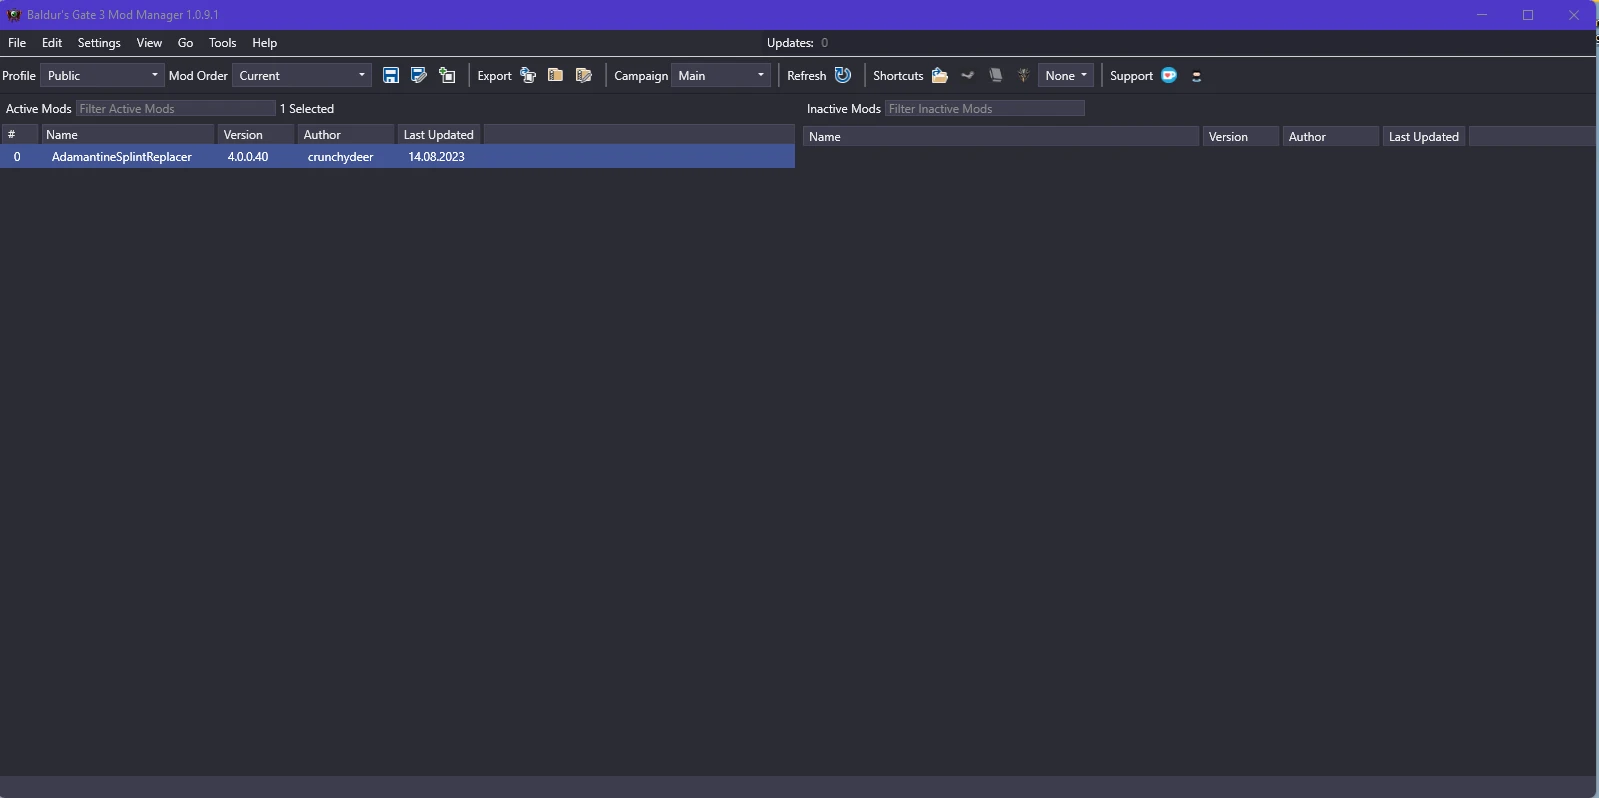Click the Export order to game icon
The image size is (1599, 798).
pyautogui.click(x=528, y=76)
